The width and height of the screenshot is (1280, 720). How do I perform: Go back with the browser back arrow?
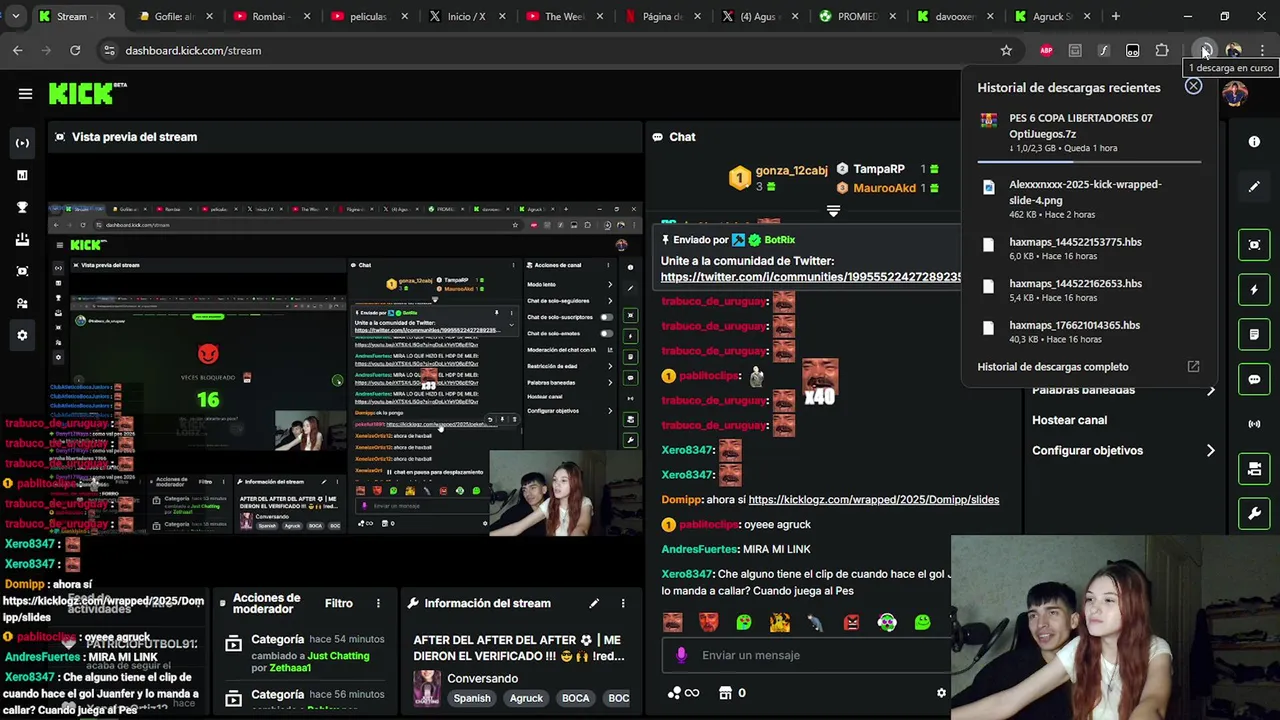[x=18, y=50]
